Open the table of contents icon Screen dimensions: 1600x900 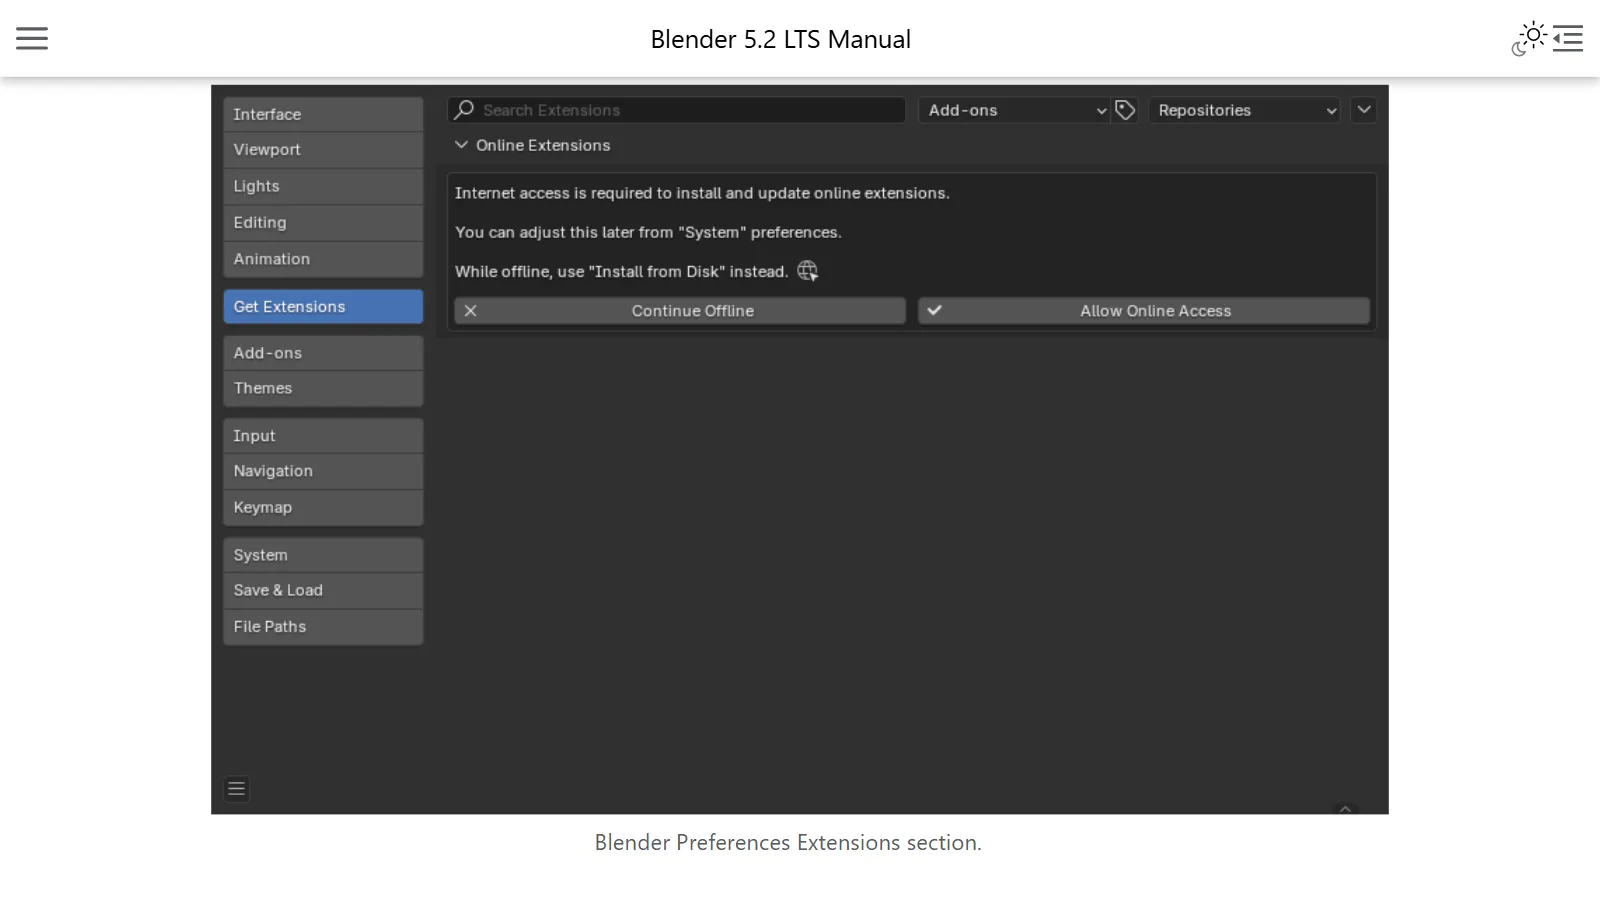point(1568,38)
